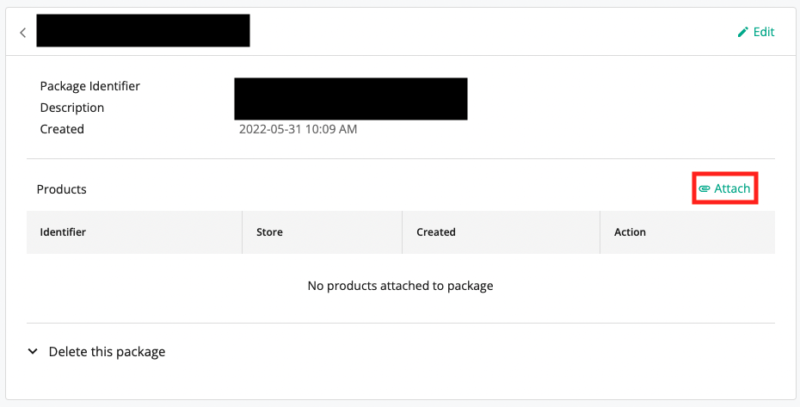Image resolution: width=800 pixels, height=407 pixels.
Task: Click the No products attached message
Action: pos(400,286)
